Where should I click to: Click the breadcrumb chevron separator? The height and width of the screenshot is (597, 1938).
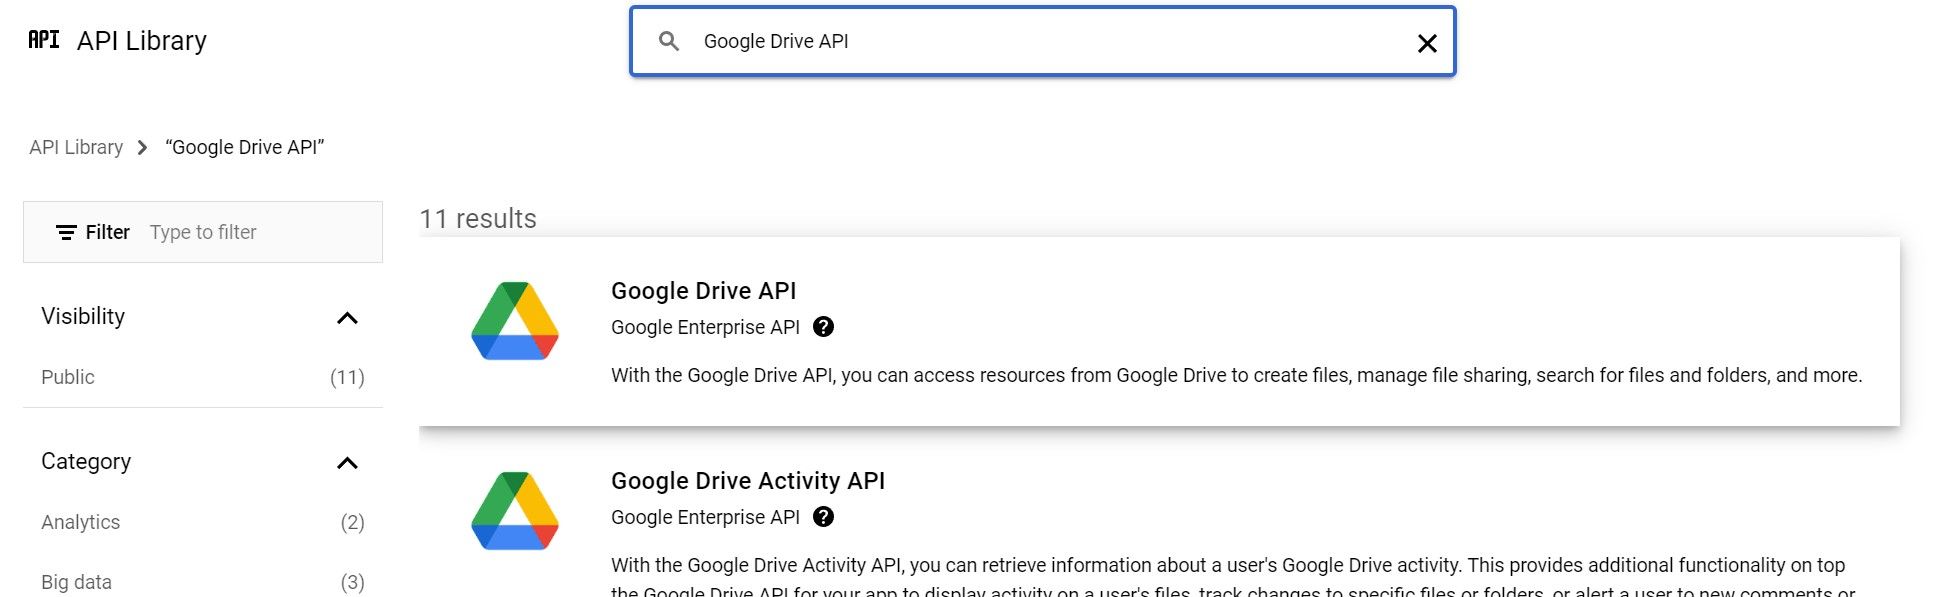[x=142, y=148]
